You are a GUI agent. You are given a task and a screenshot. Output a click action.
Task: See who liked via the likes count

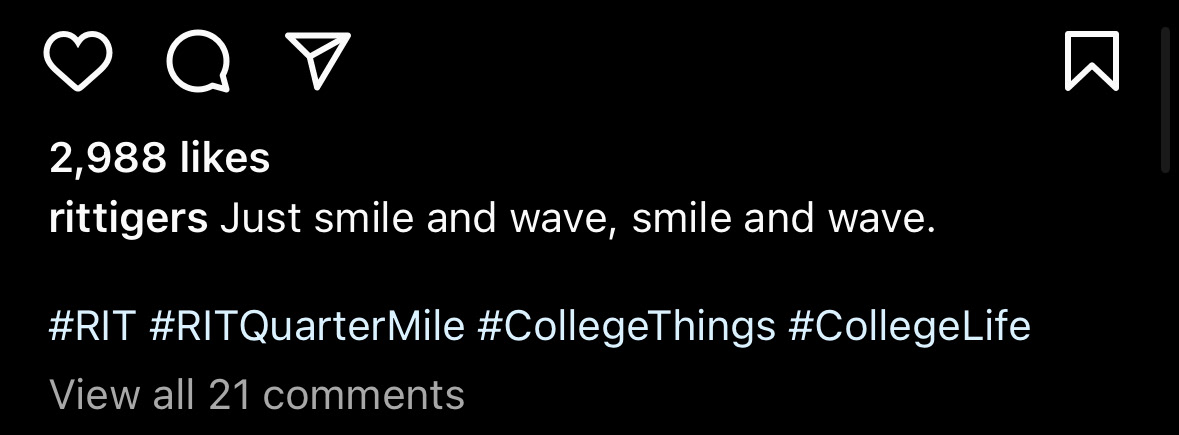[160, 158]
